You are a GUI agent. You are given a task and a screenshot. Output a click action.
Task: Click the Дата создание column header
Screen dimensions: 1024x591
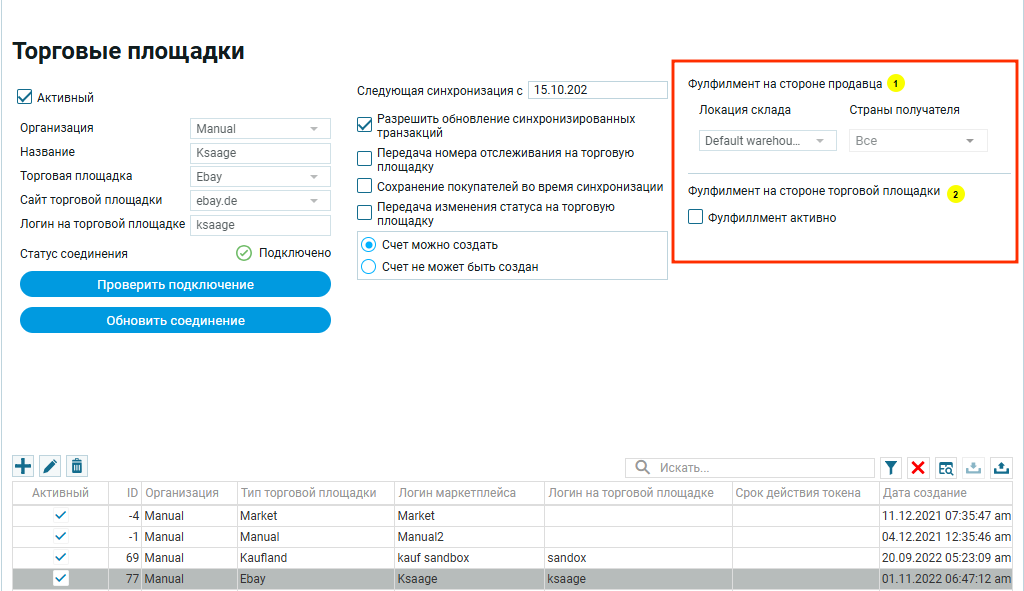point(924,493)
